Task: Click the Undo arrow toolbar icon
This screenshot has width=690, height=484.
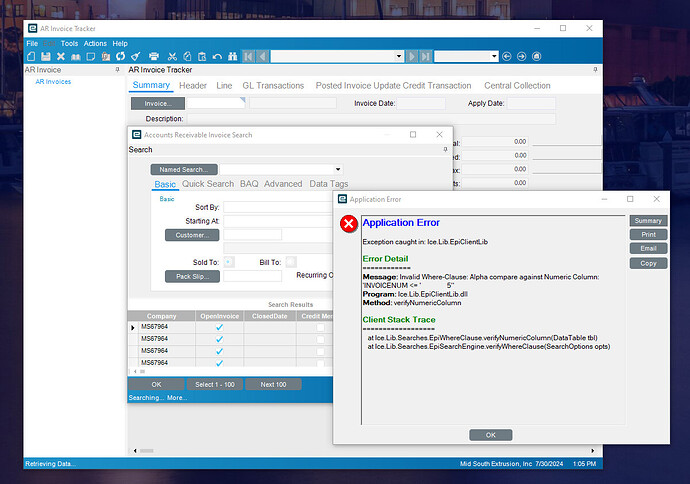Action: 217,56
